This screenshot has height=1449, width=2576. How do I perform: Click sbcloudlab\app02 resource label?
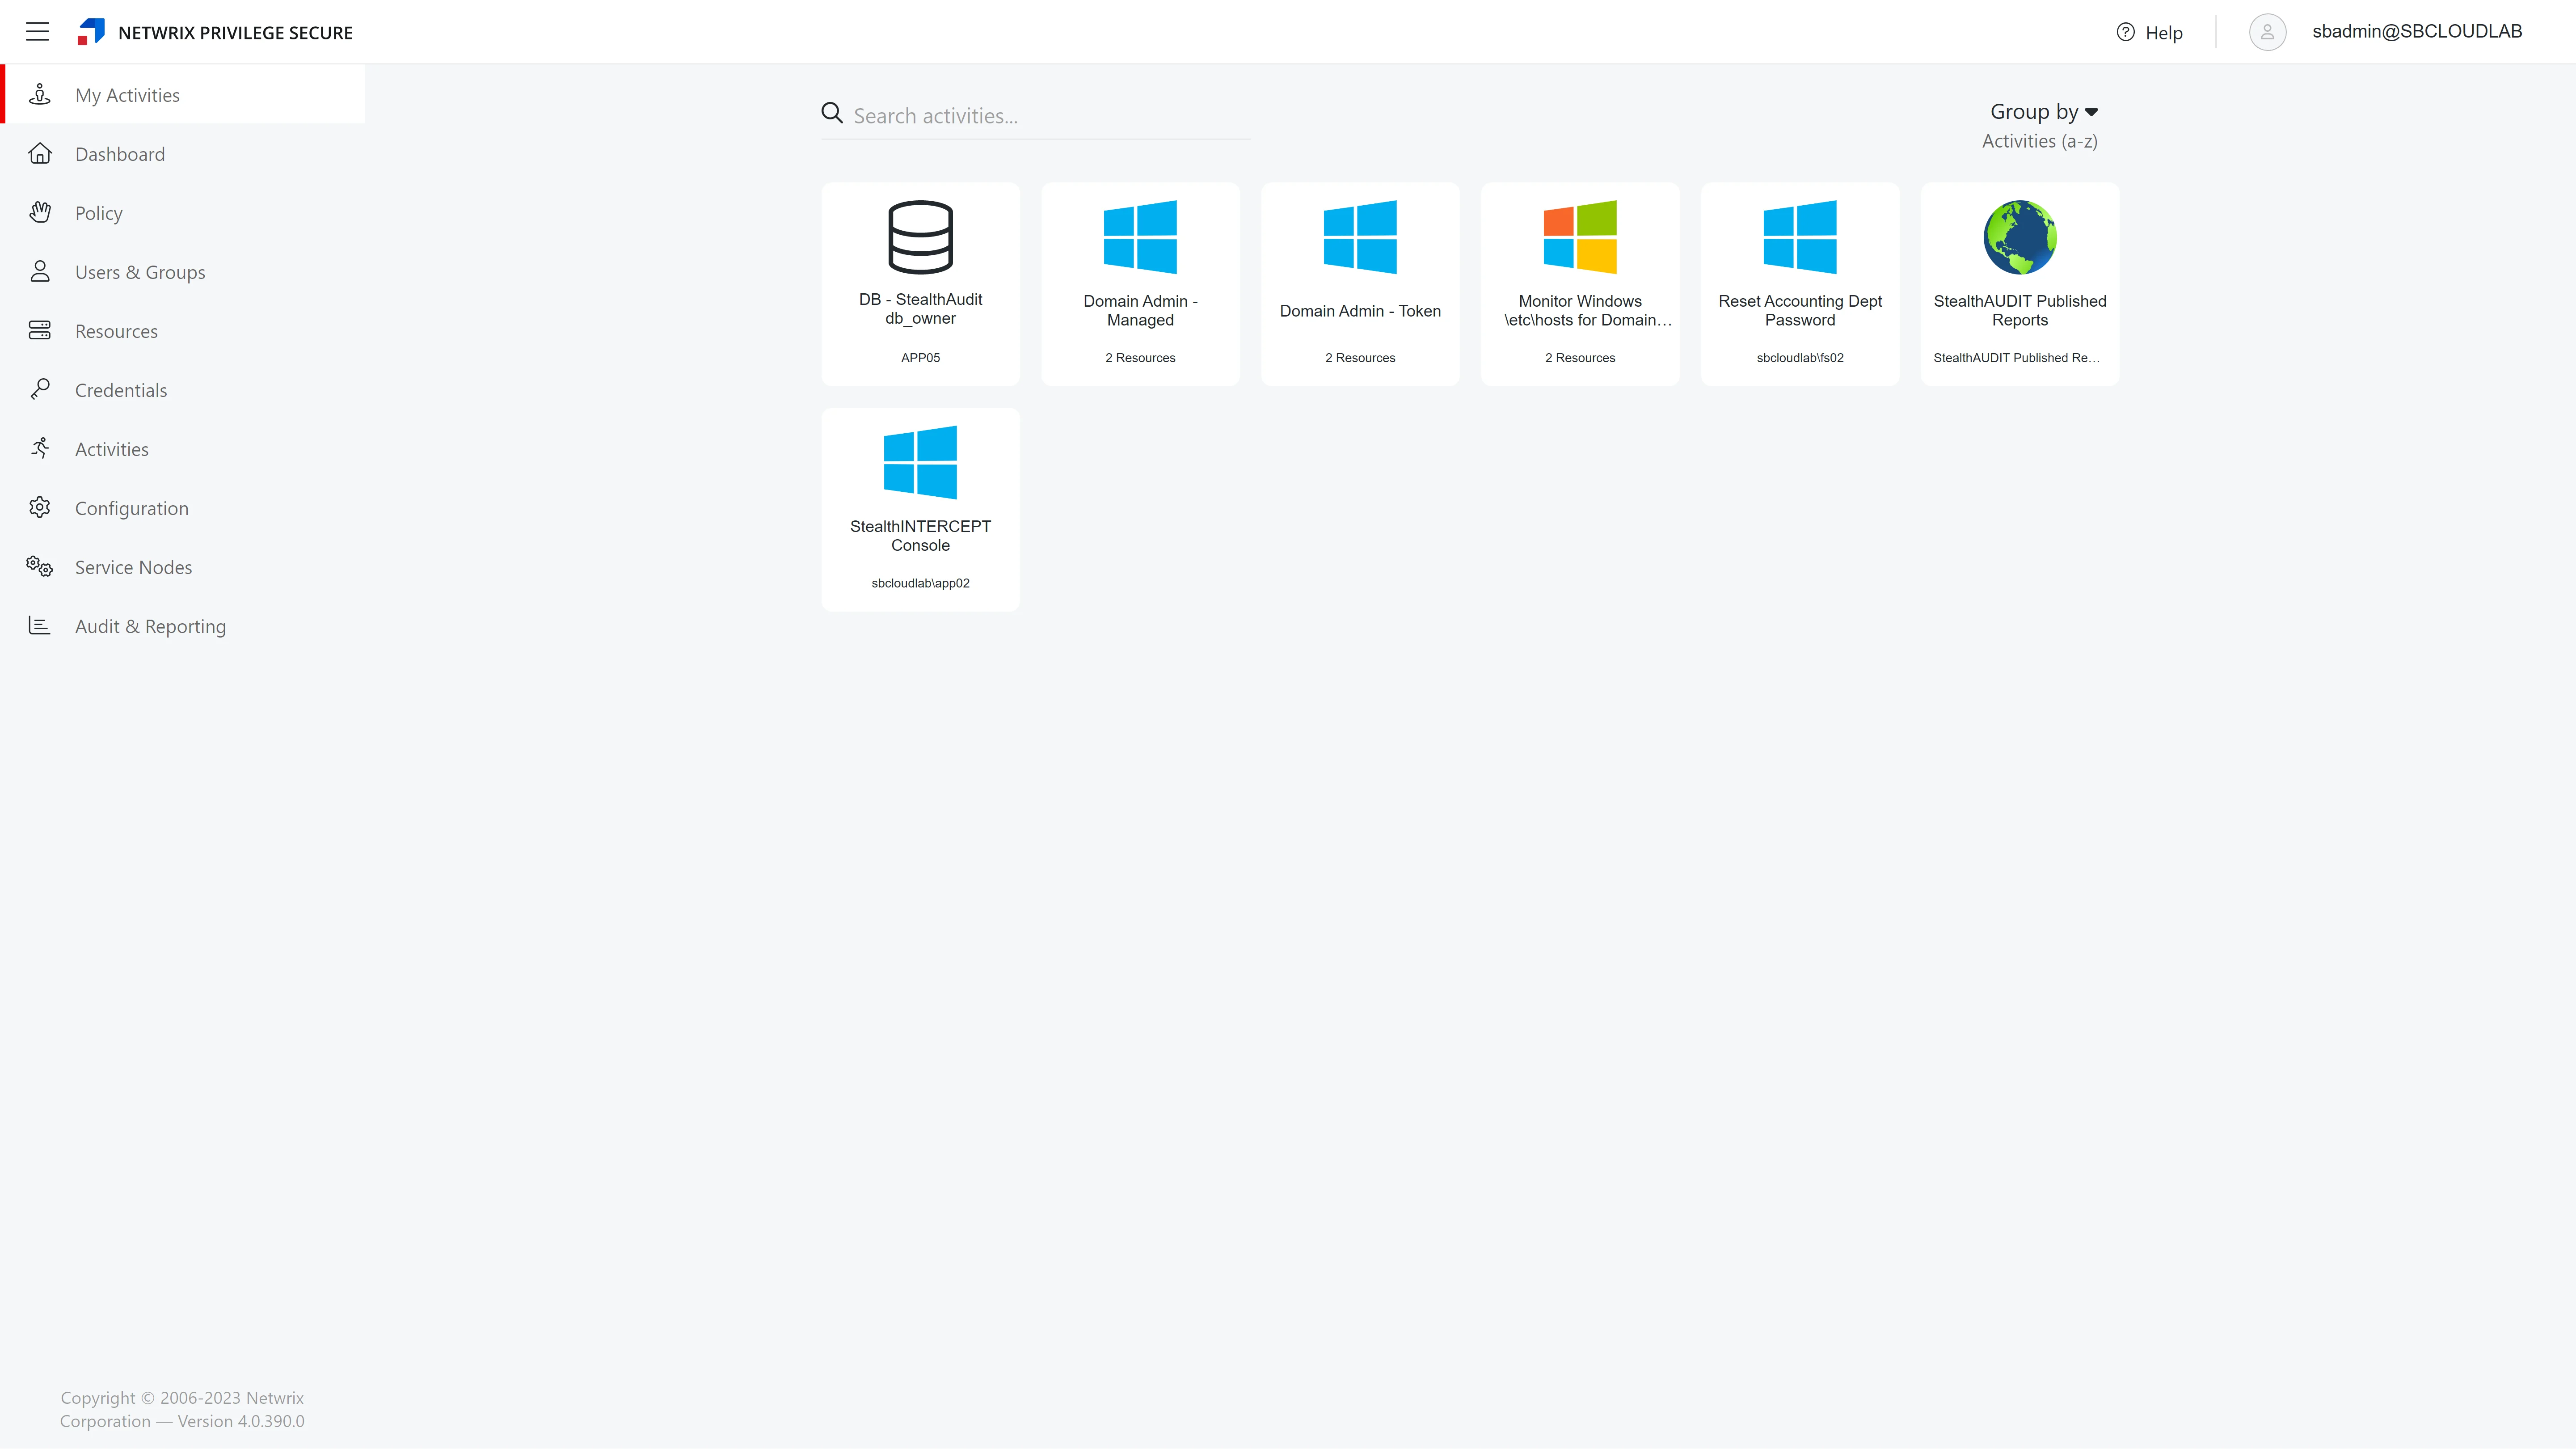coord(920,583)
